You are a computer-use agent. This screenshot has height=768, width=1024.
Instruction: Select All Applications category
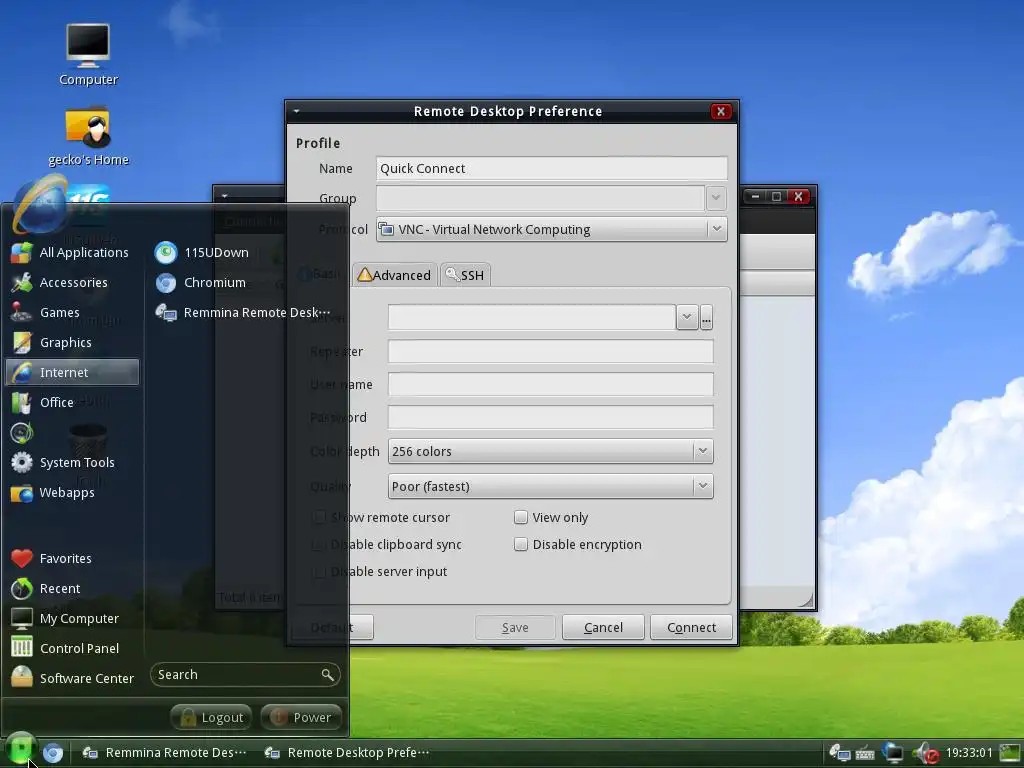[71, 253]
